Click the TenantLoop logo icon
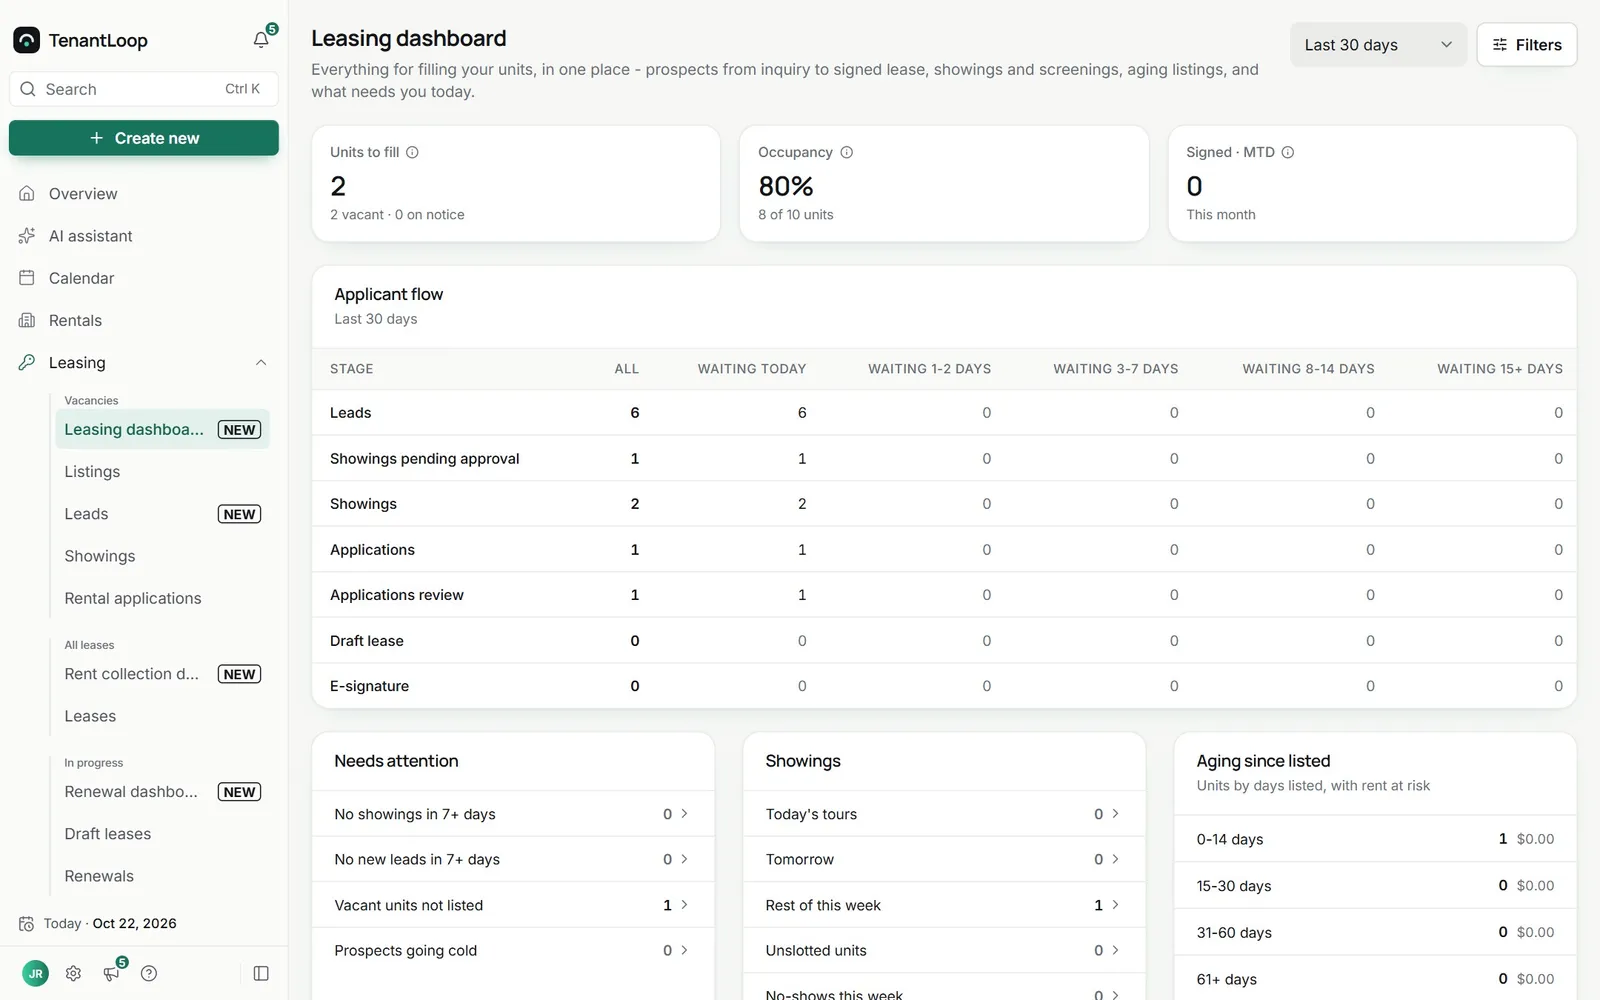This screenshot has height=1000, width=1600. (26, 40)
